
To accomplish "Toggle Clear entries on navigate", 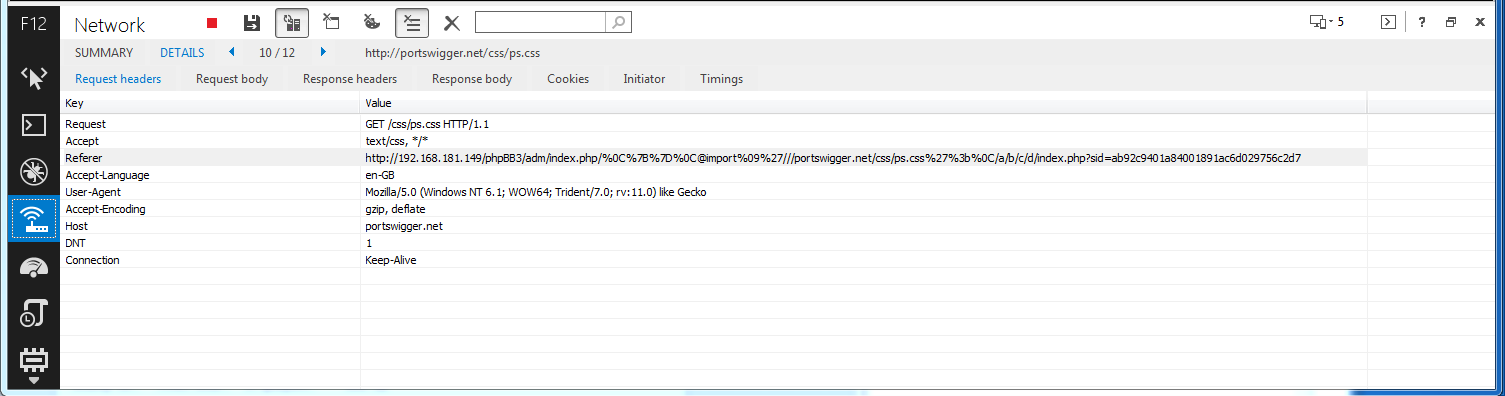I will click(x=412, y=22).
